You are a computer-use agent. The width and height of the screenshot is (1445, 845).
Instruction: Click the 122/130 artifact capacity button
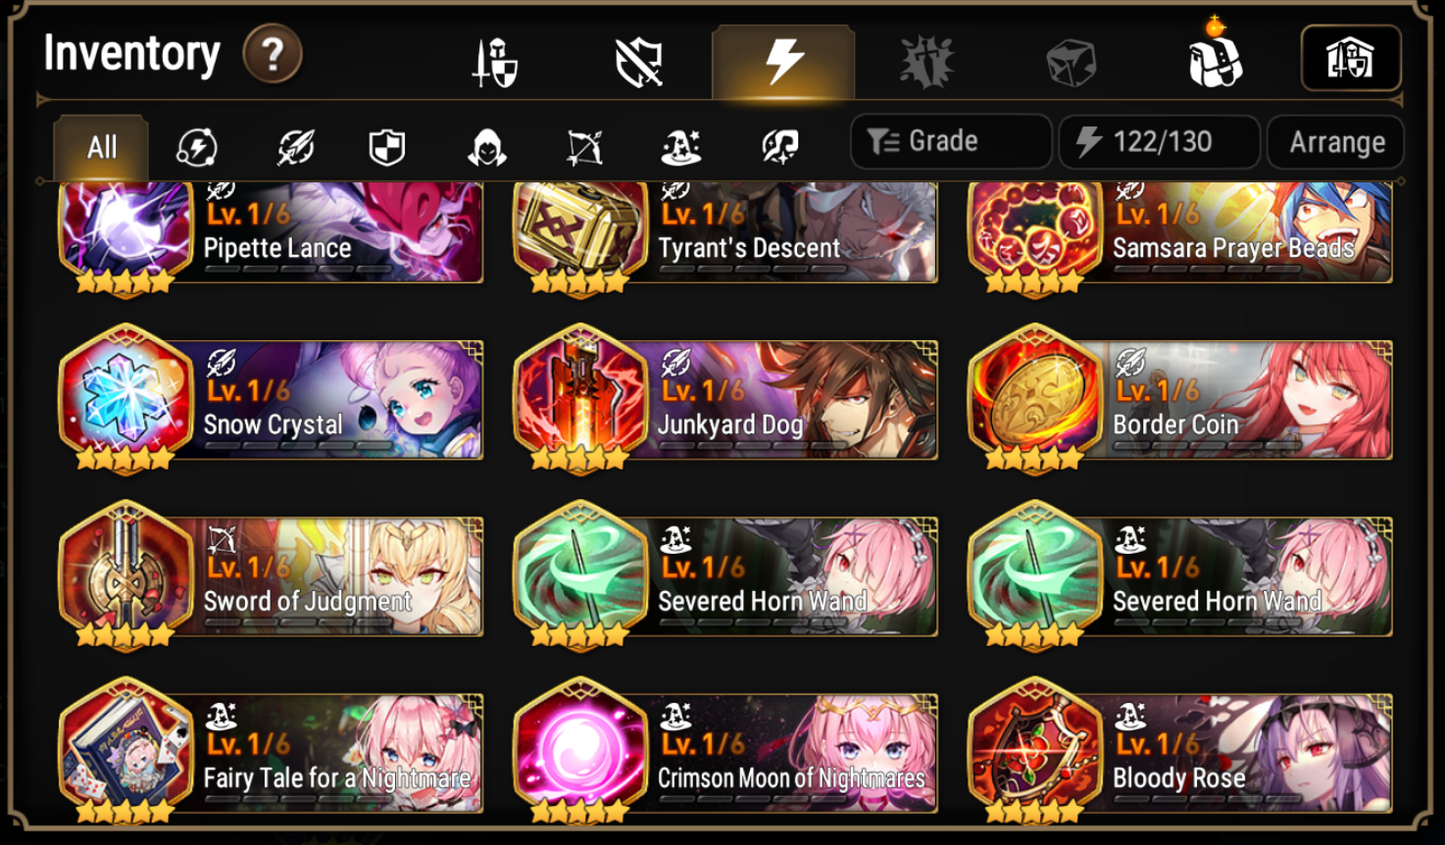[x=1159, y=142]
